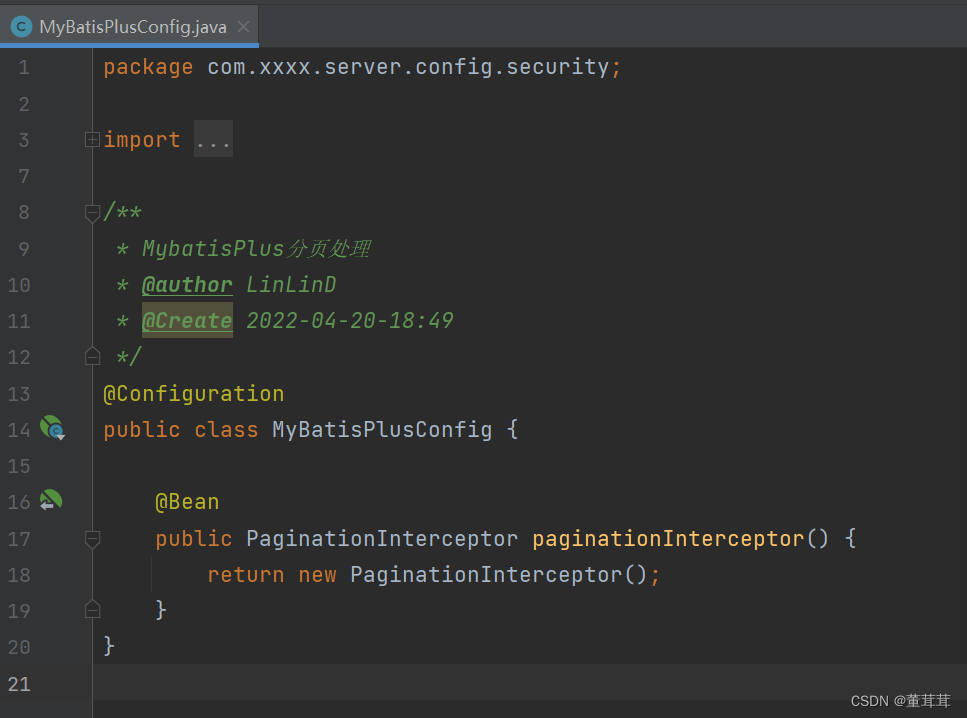Viewport: 967px width, 718px height.
Task: Click the MybatisPlus分页处理 comment text
Action: pos(257,249)
